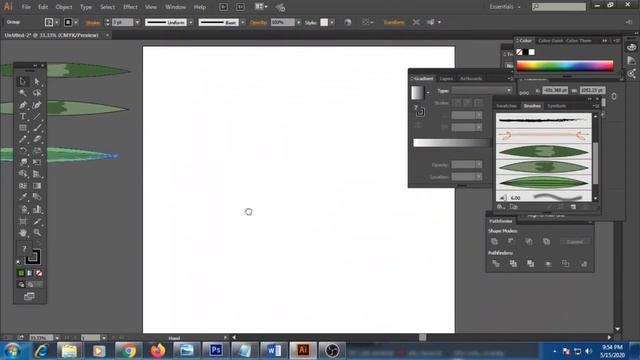Select the Eyedropper tool
This screenshot has width=640, height=360.
tap(22, 197)
